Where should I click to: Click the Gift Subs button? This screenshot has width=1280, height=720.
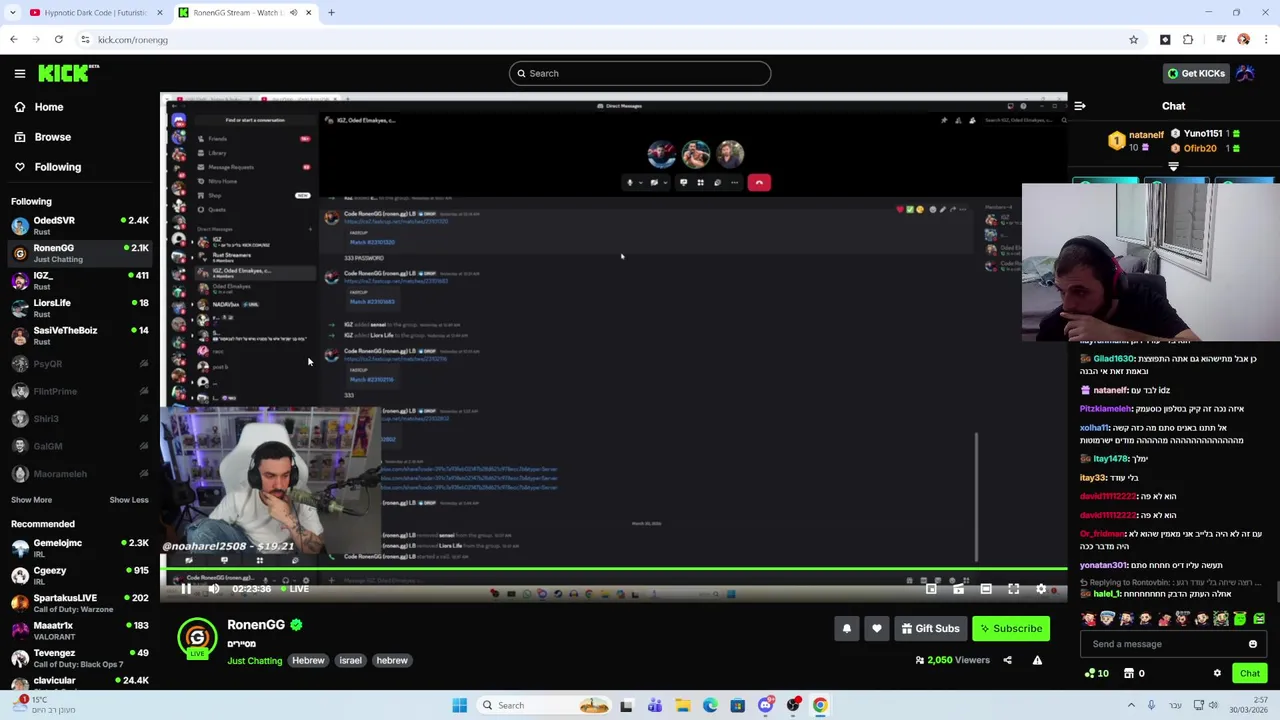(x=930, y=628)
